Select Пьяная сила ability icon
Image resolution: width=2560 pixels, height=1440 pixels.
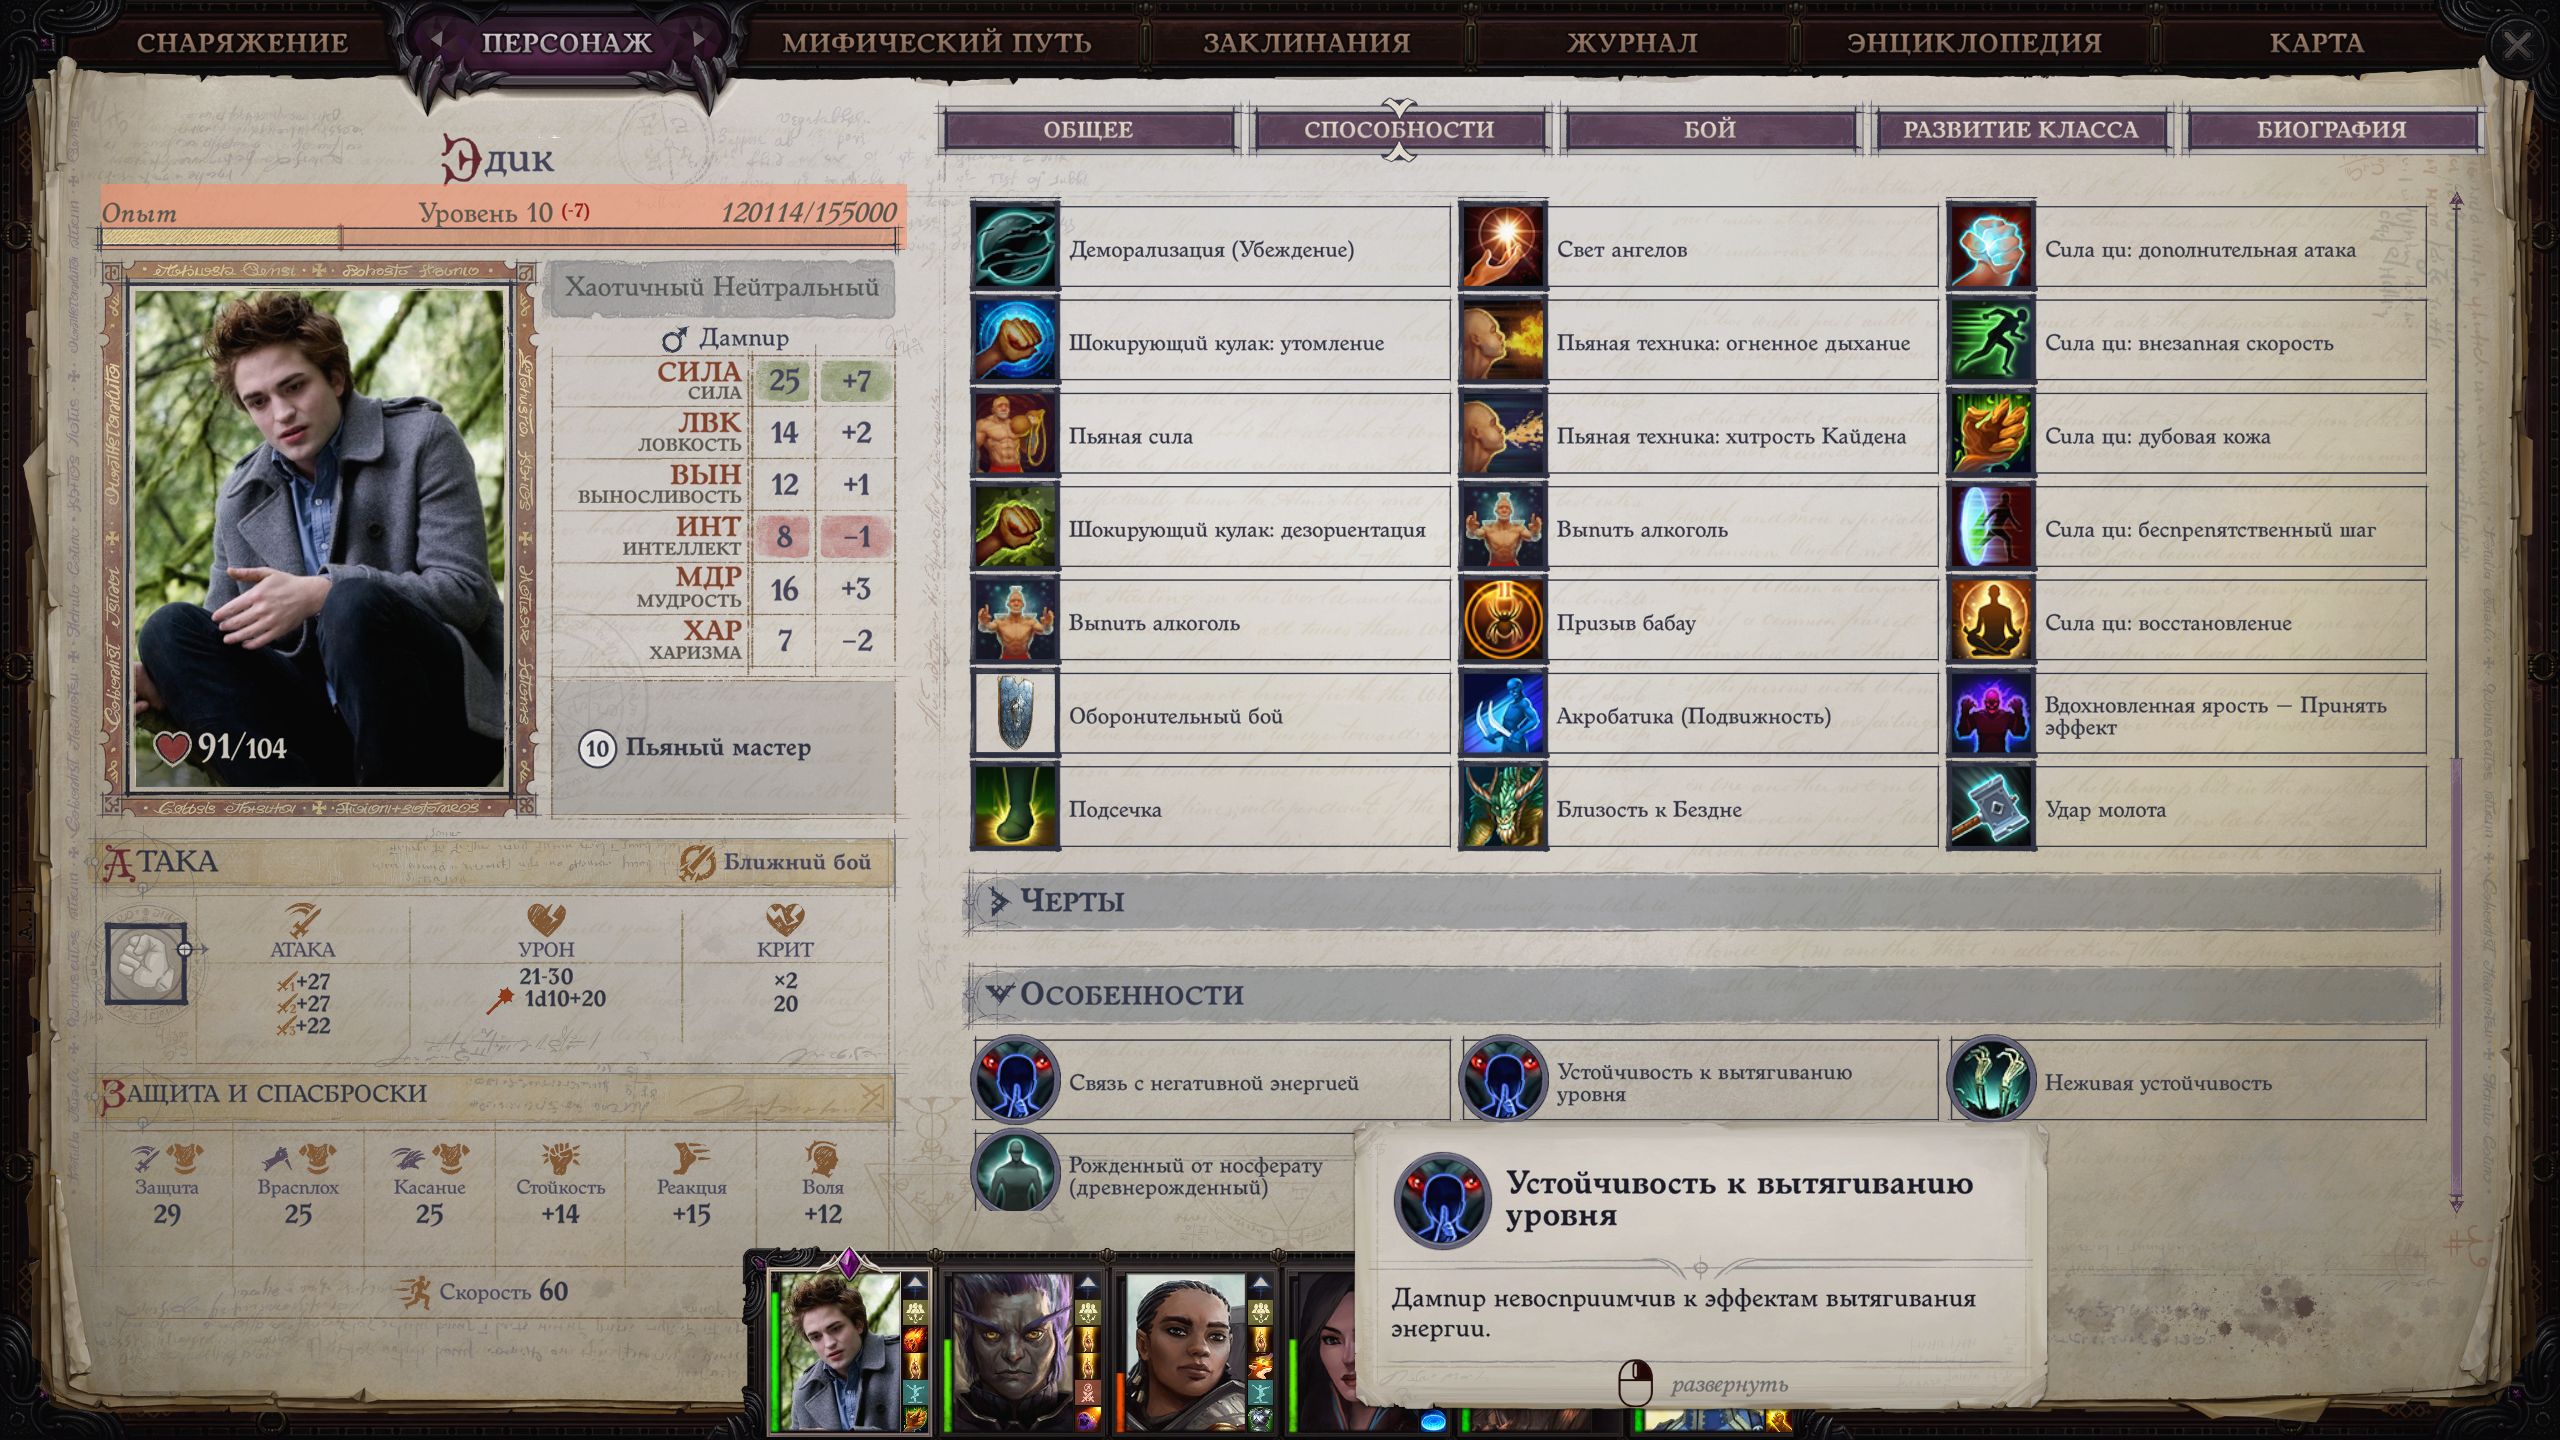pos(1014,434)
